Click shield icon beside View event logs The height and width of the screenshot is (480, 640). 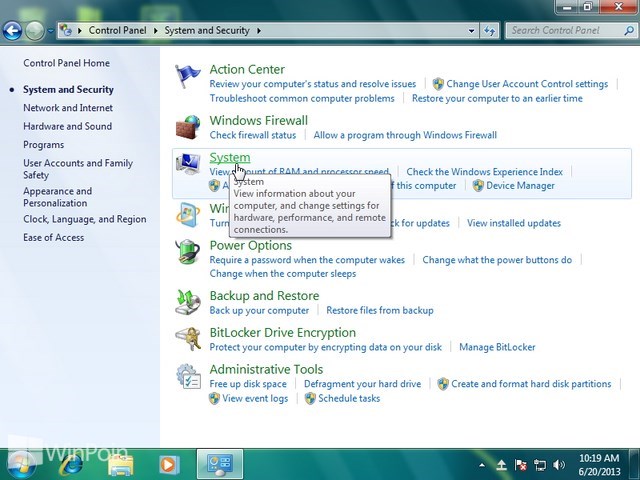[214, 398]
